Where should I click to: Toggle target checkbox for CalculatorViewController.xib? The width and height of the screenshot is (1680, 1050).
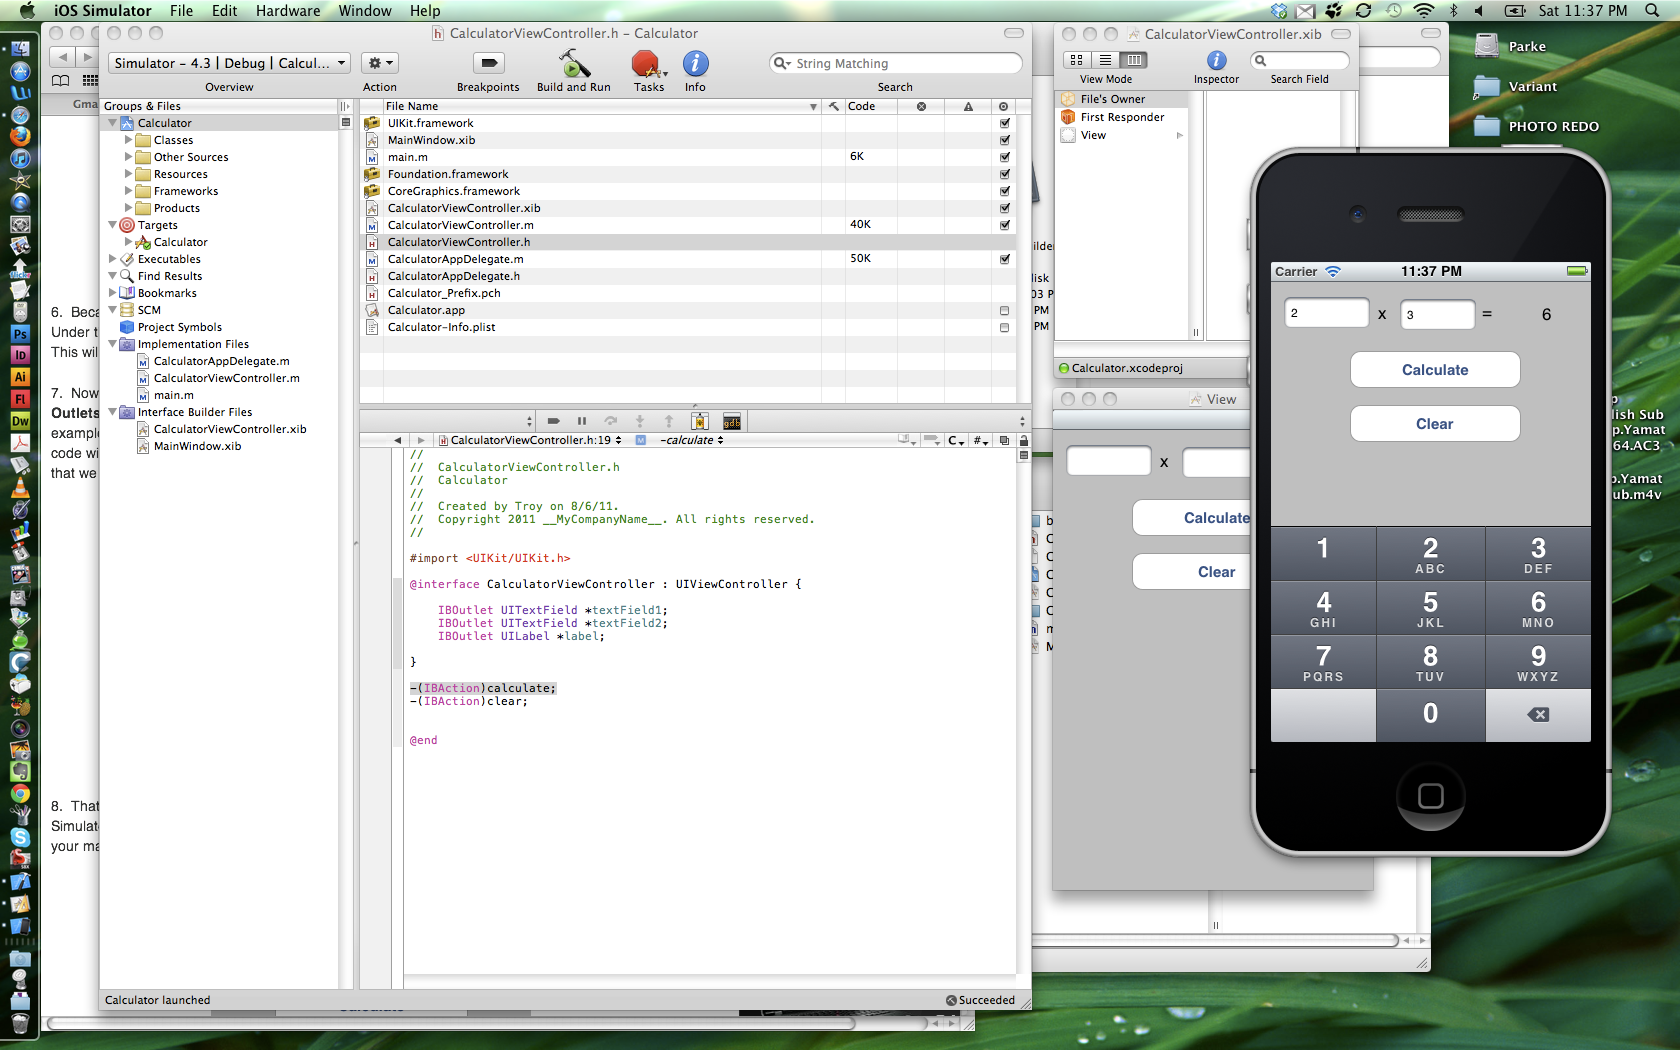pos(1005,208)
